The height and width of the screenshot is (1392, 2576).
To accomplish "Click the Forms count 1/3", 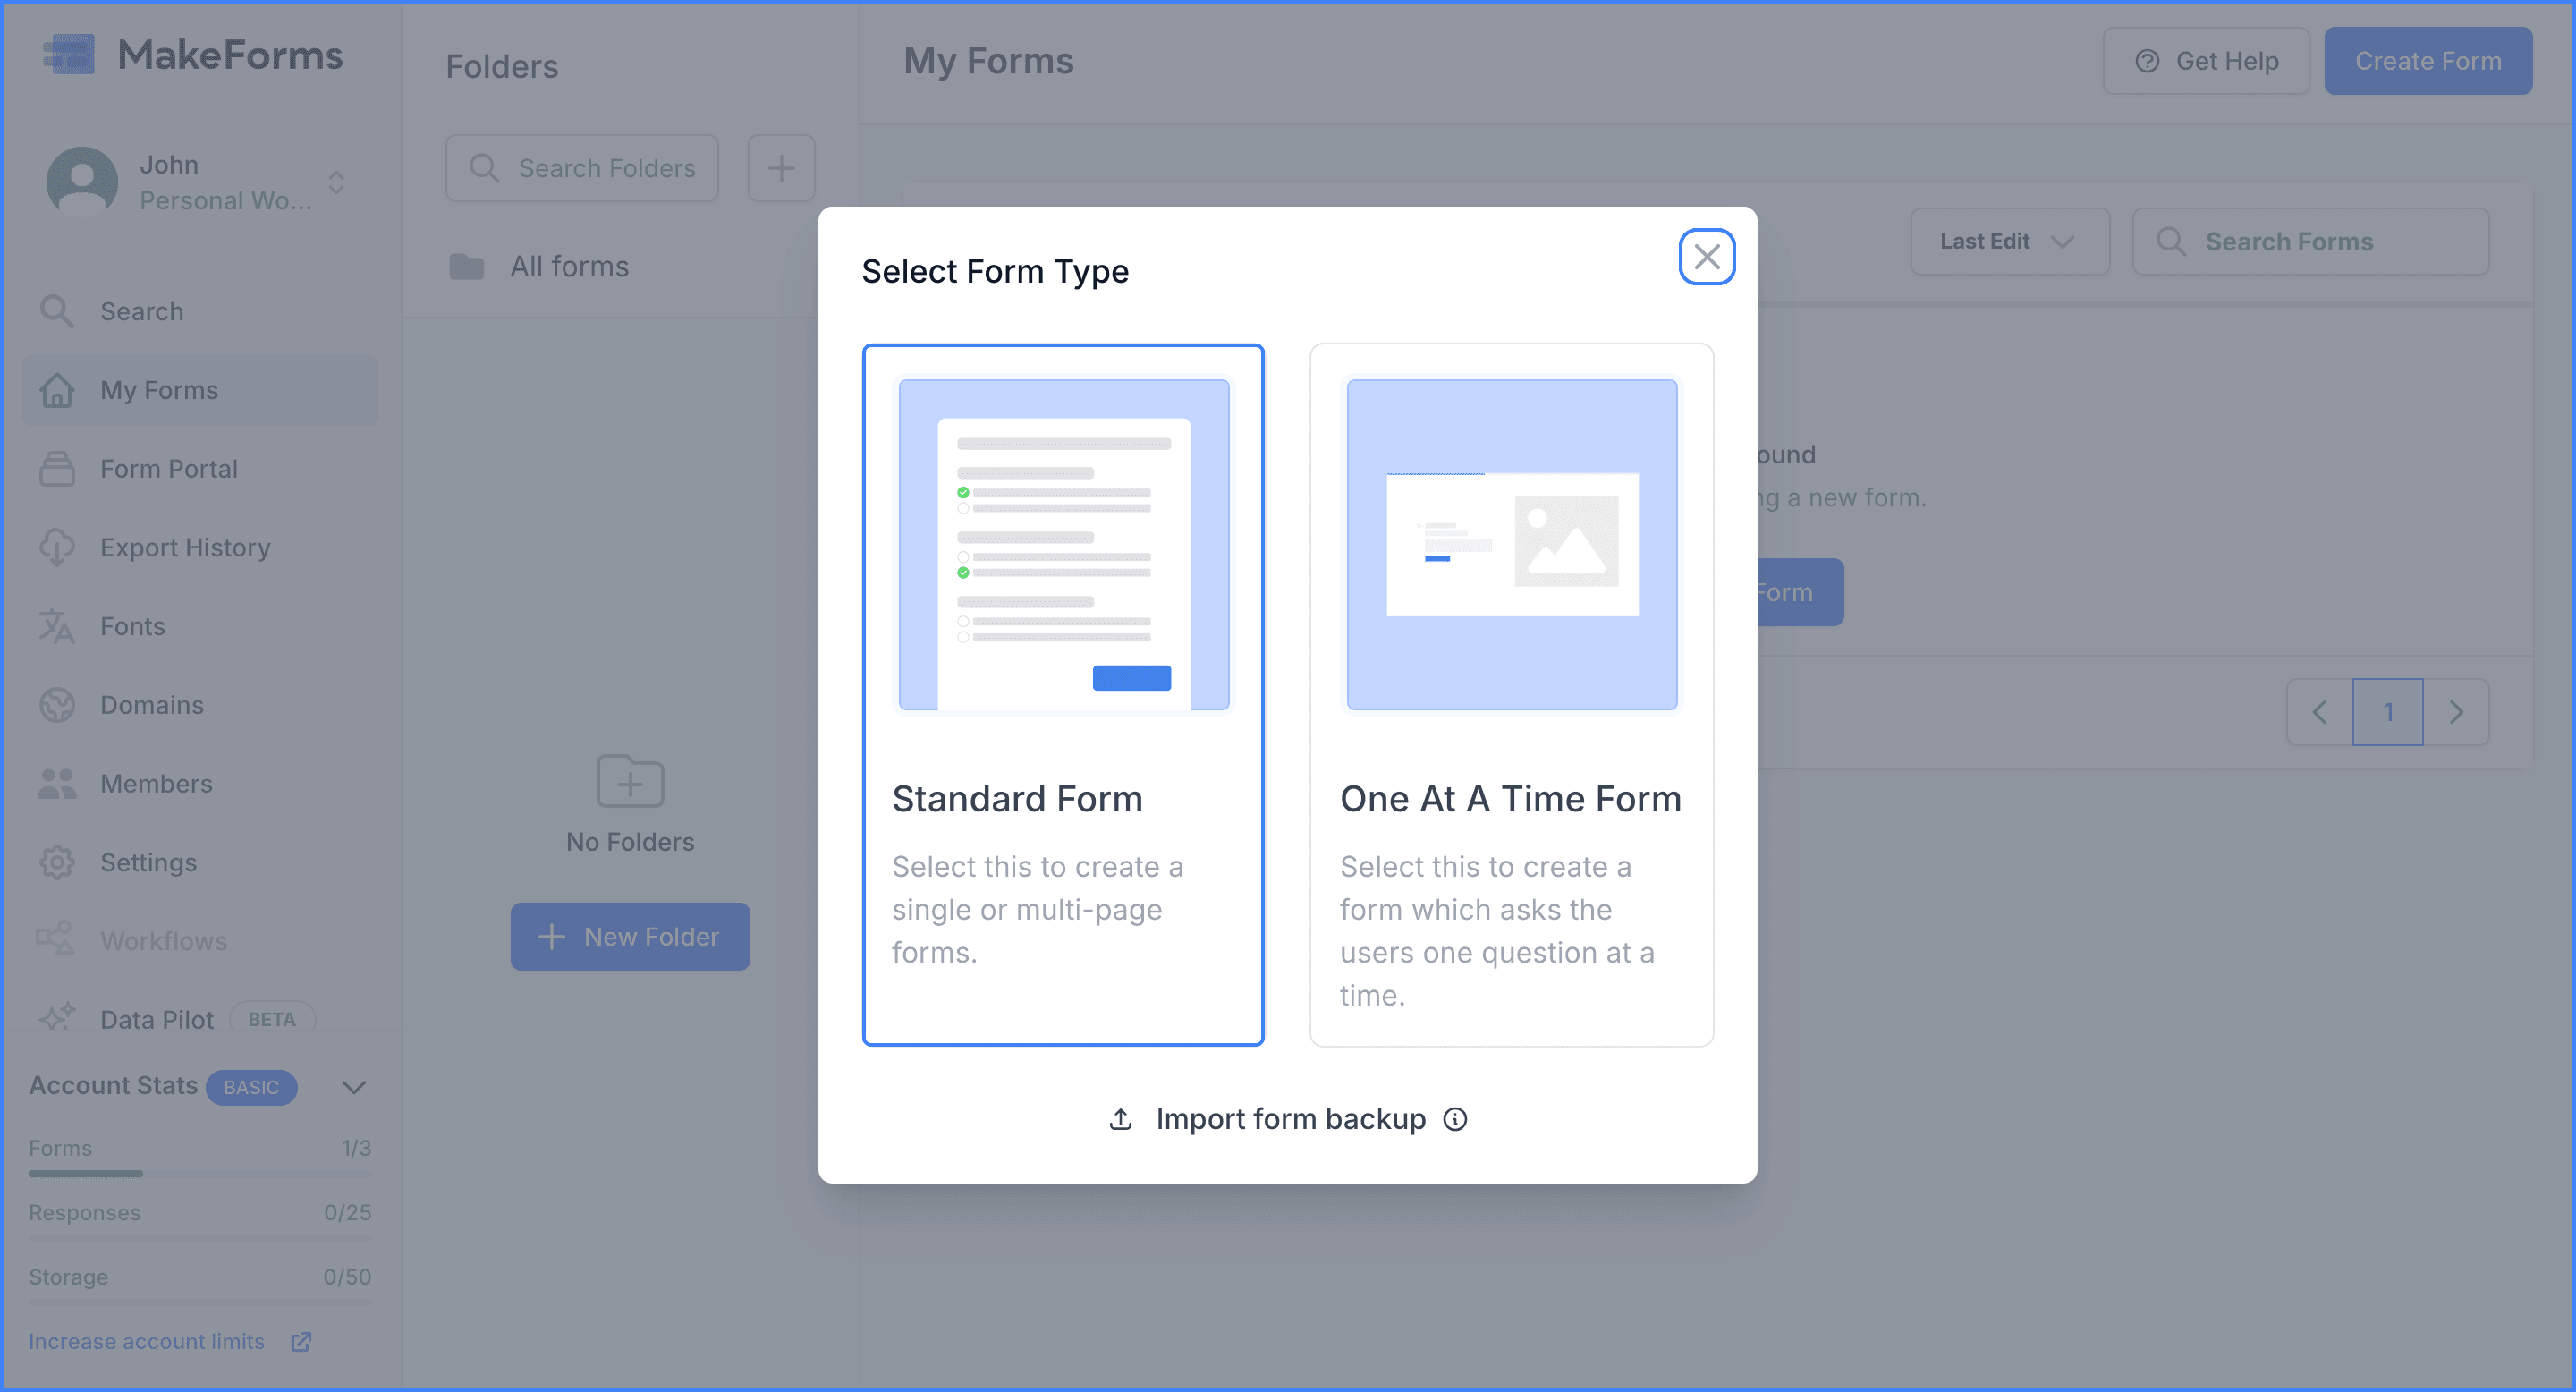I will coord(356,1148).
